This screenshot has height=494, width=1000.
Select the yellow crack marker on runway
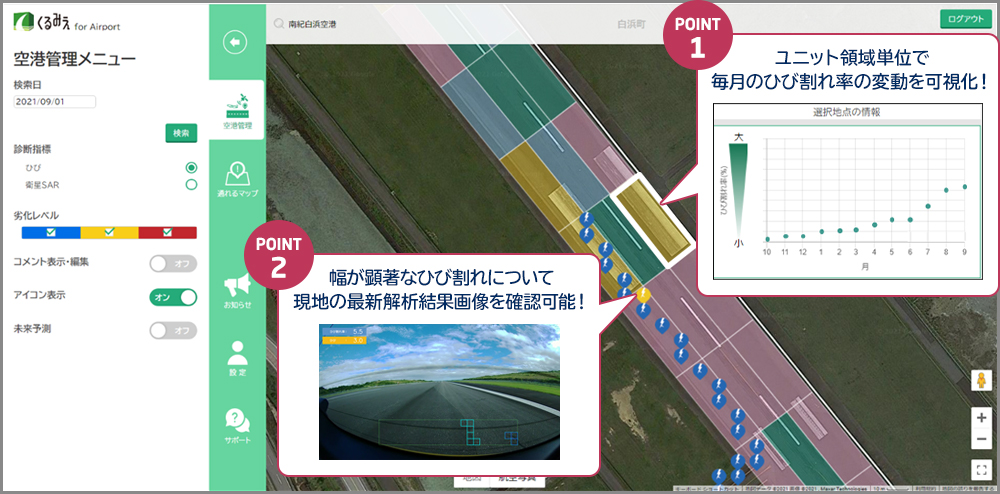(644, 295)
